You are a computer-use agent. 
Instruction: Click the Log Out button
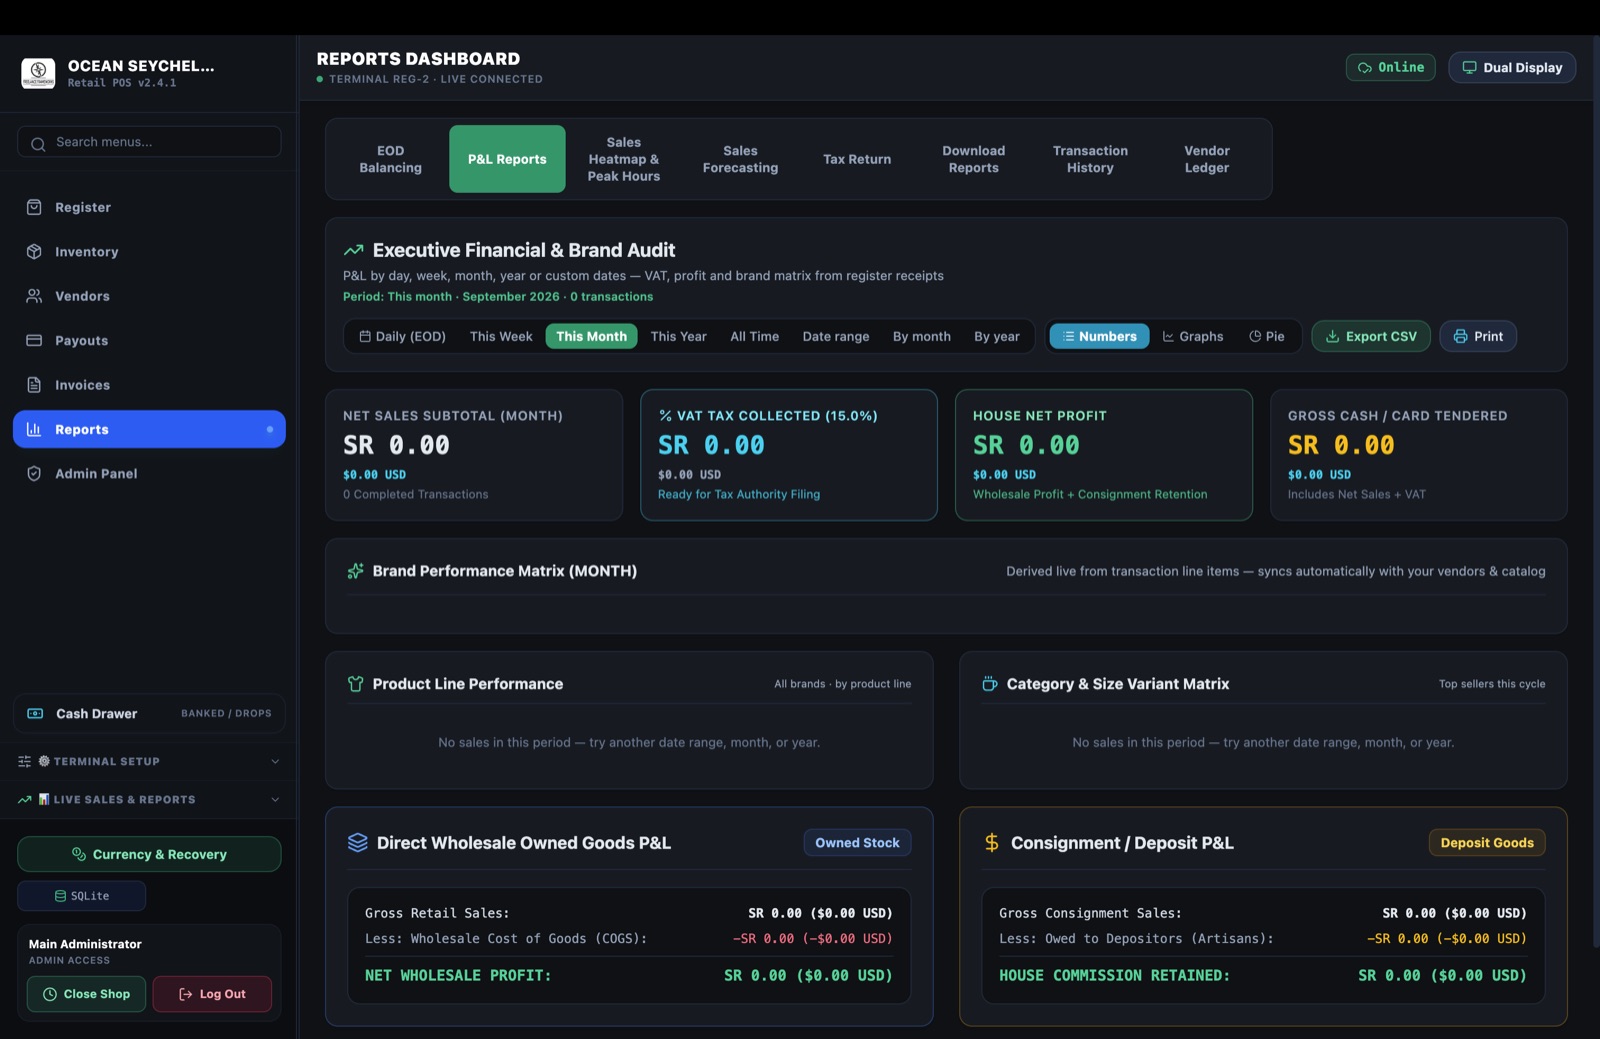pos(212,994)
